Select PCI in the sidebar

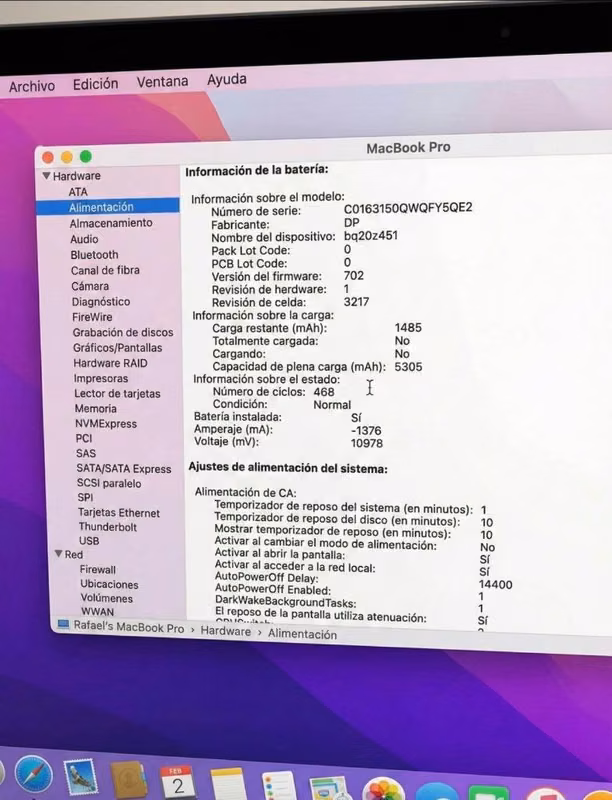point(84,438)
